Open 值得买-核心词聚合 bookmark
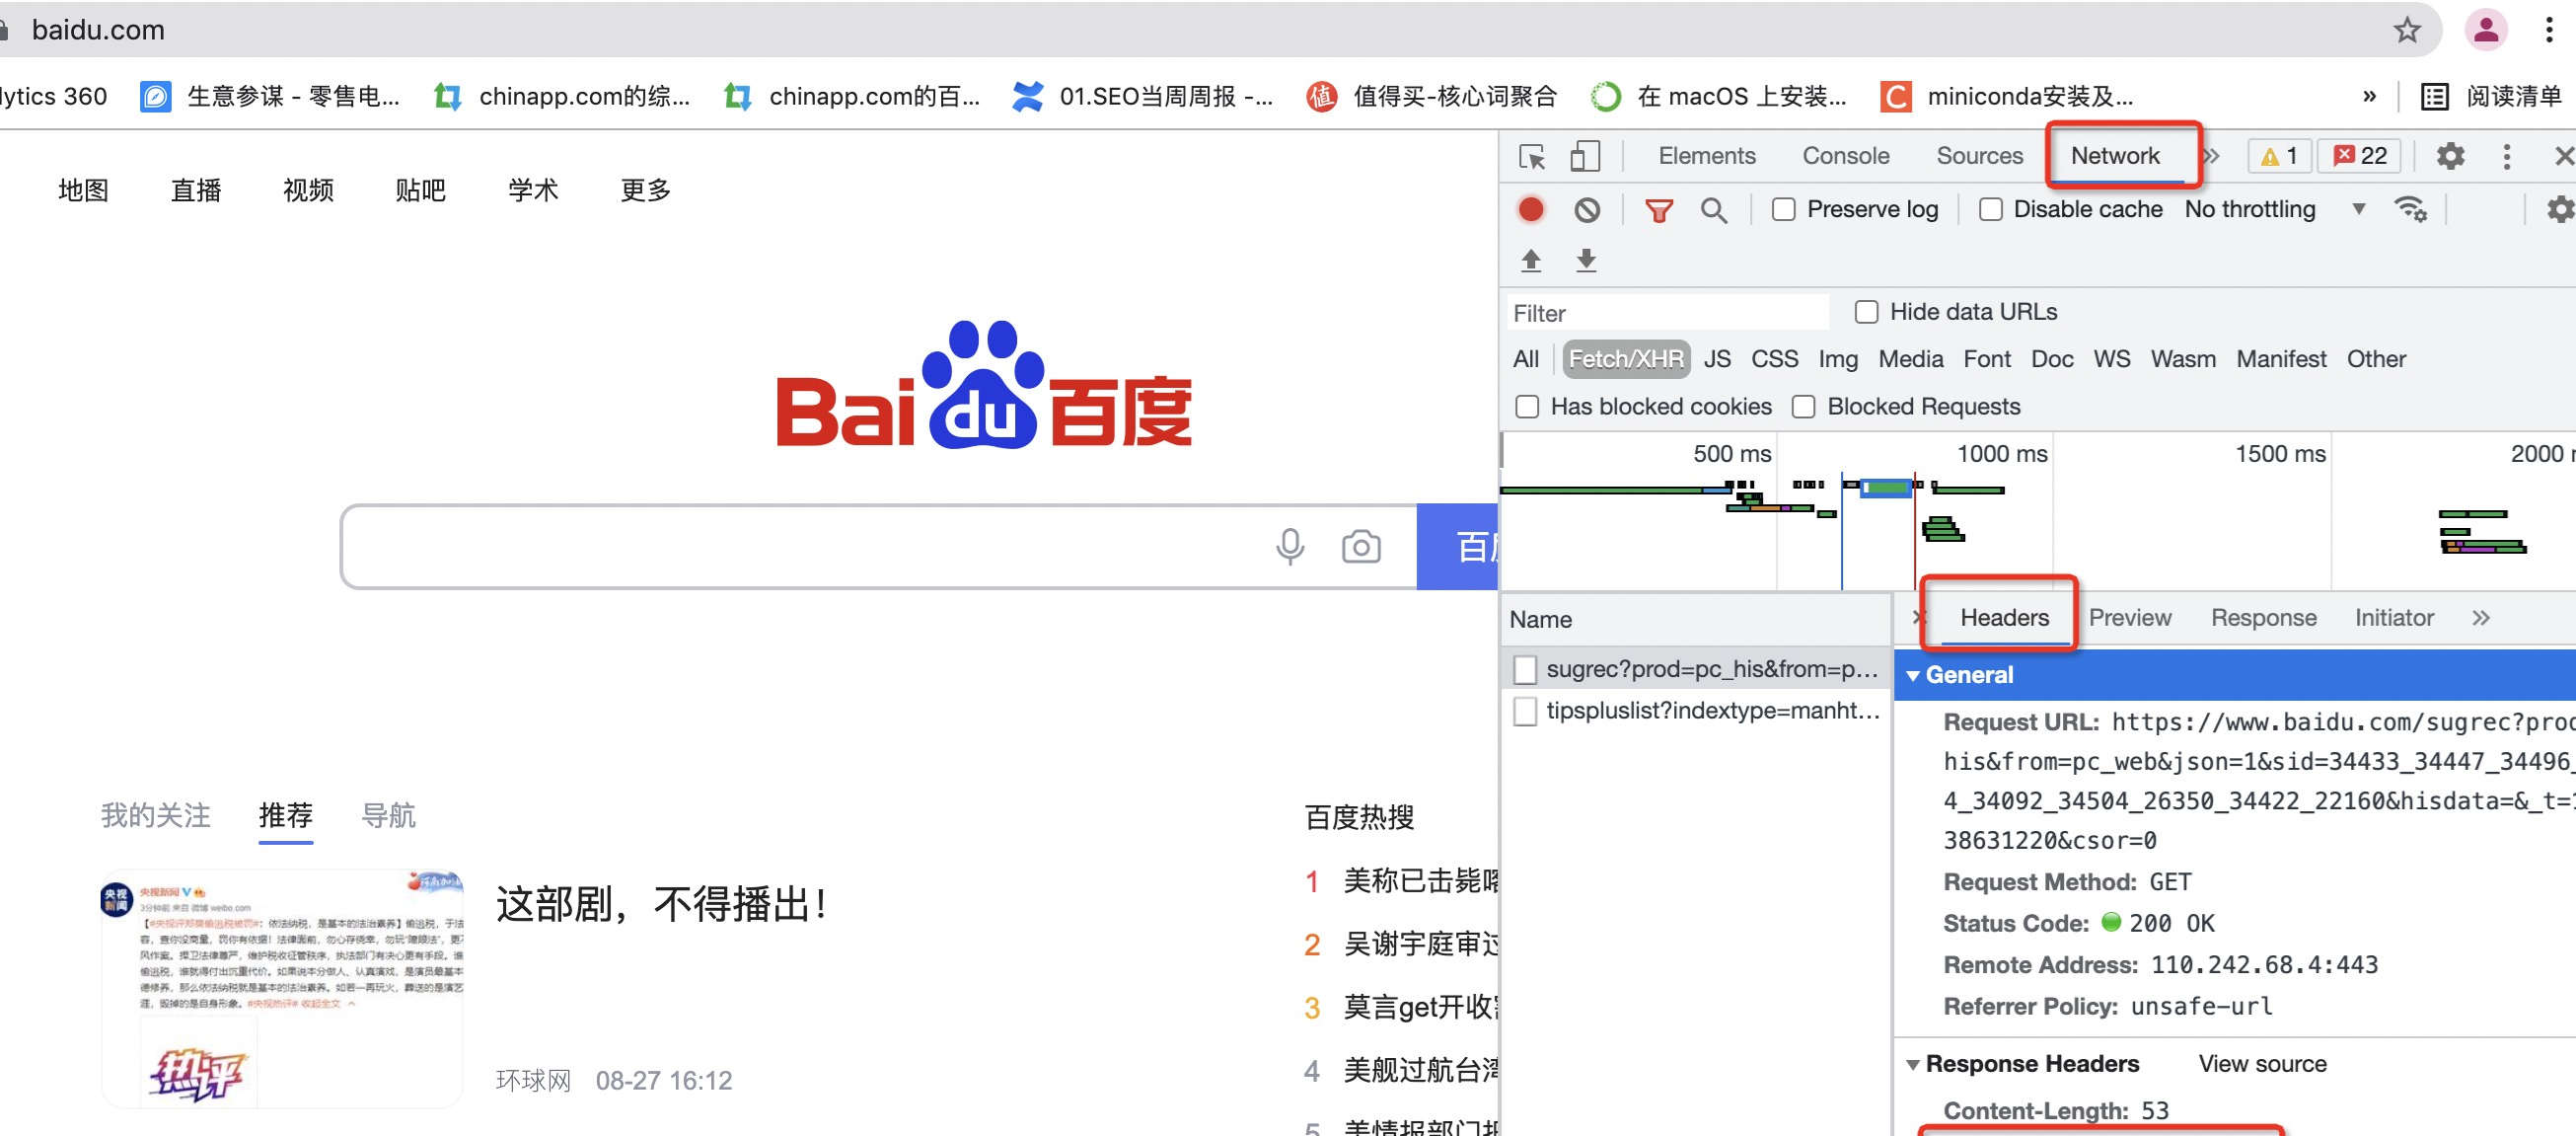This screenshot has width=2576, height=1136. pyautogui.click(x=1432, y=96)
